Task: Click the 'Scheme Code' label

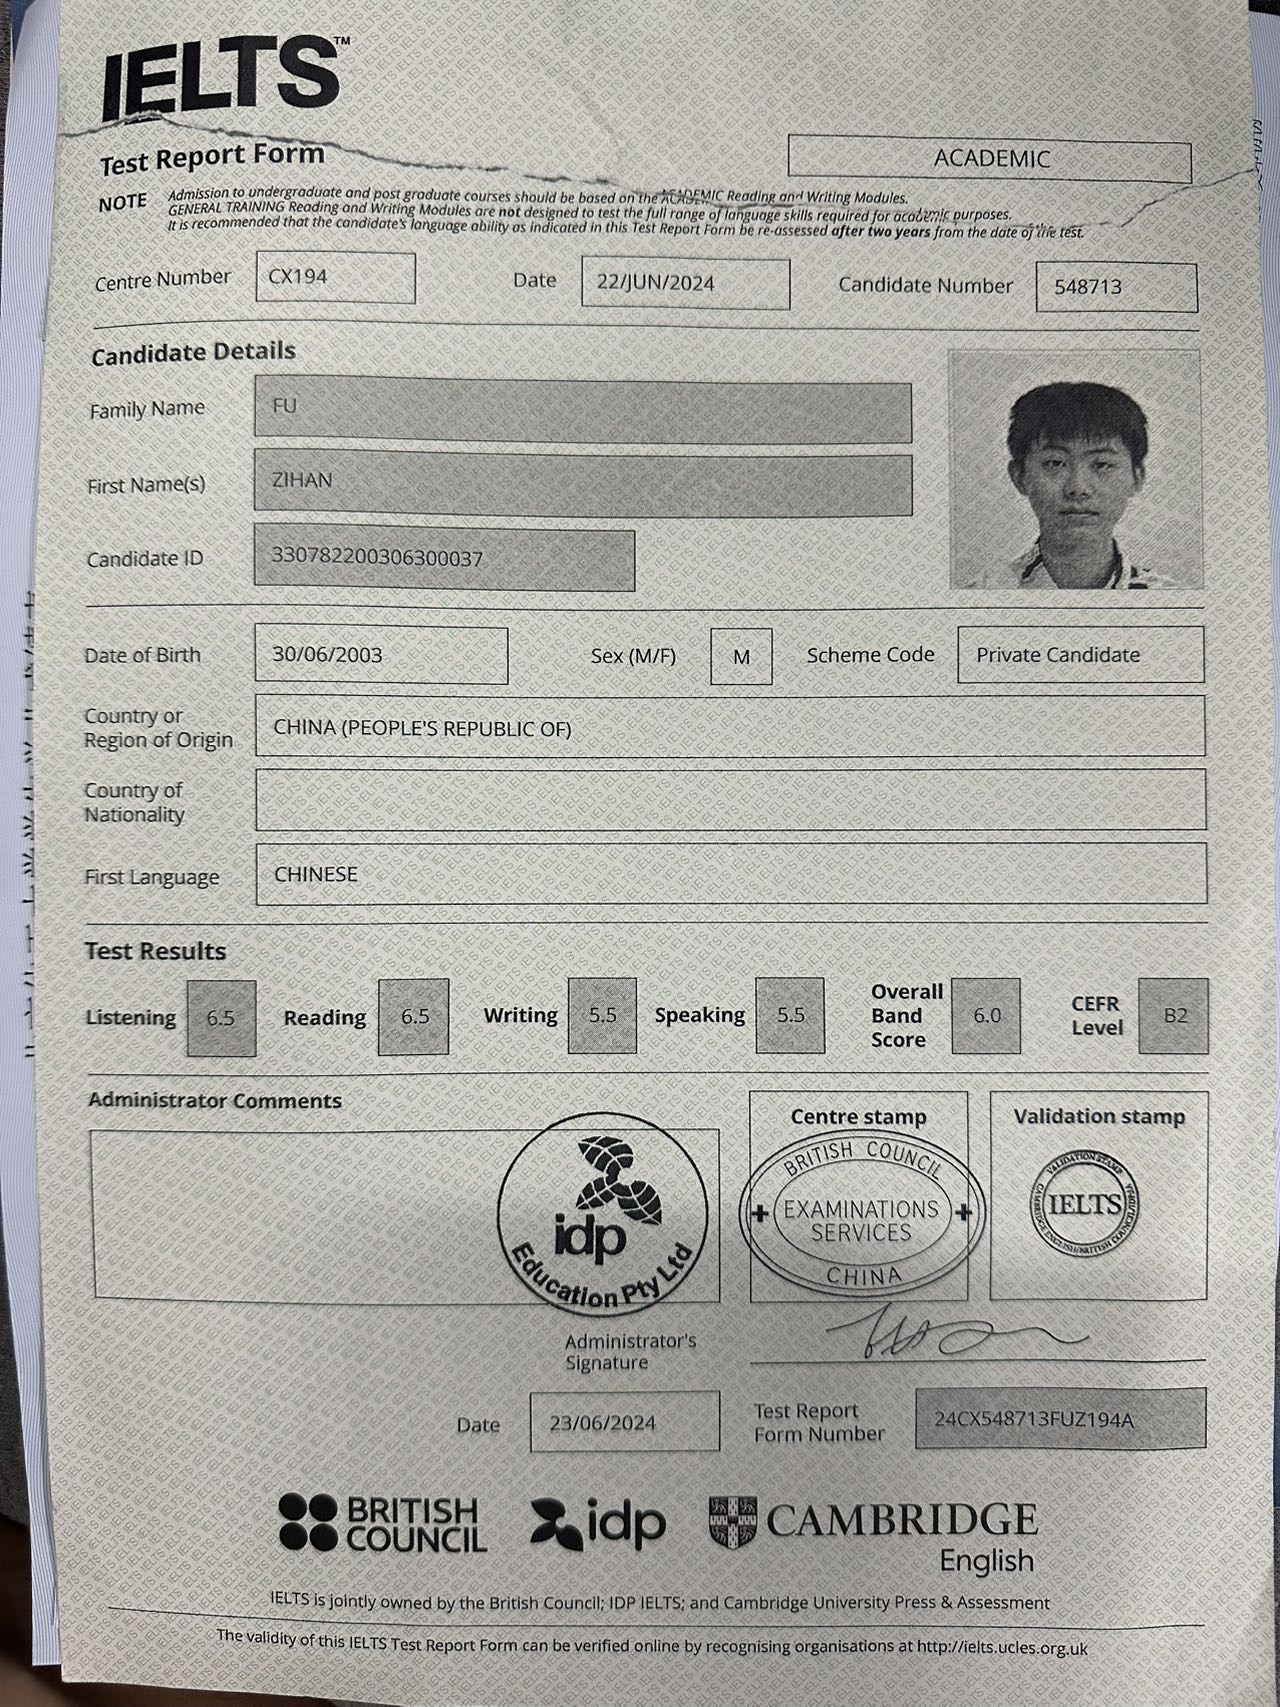Action: (x=870, y=655)
